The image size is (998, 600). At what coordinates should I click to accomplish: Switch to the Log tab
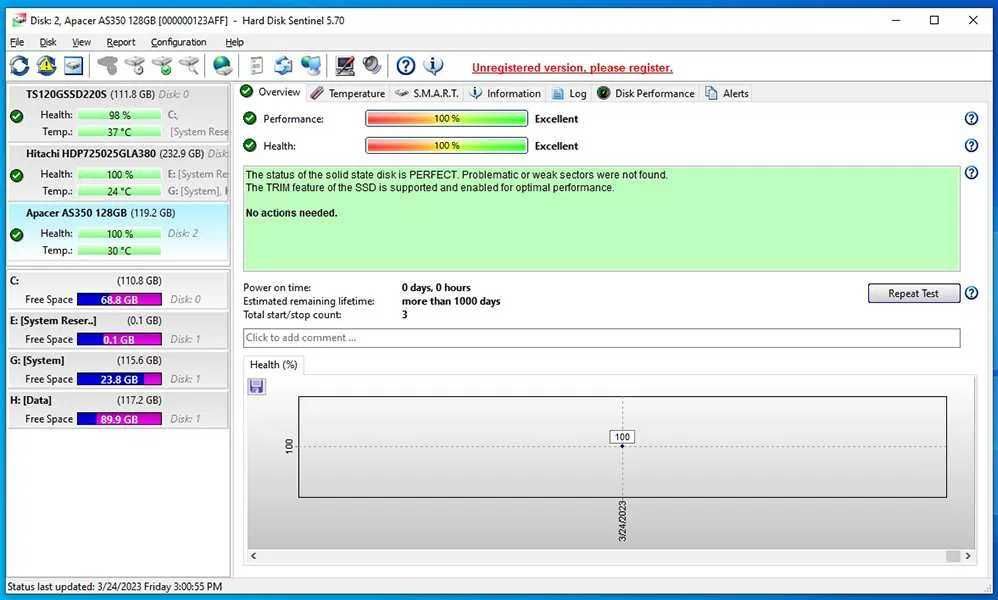pyautogui.click(x=569, y=94)
